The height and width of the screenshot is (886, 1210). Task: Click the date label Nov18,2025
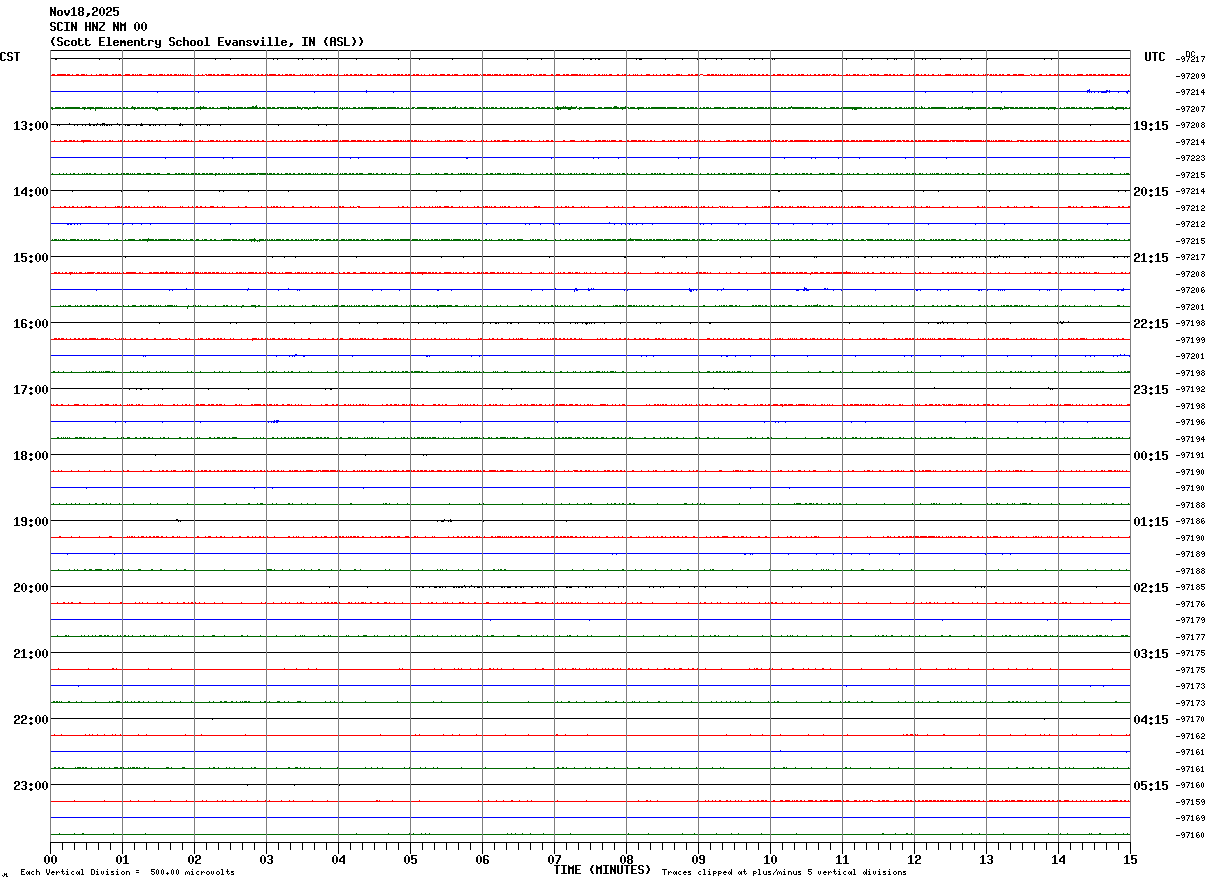click(x=84, y=12)
